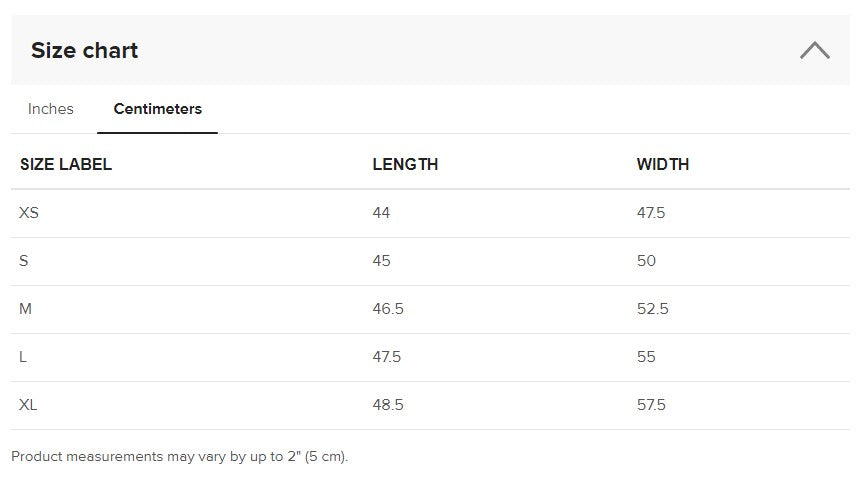Click the SIZE LABEL column header

point(66,165)
